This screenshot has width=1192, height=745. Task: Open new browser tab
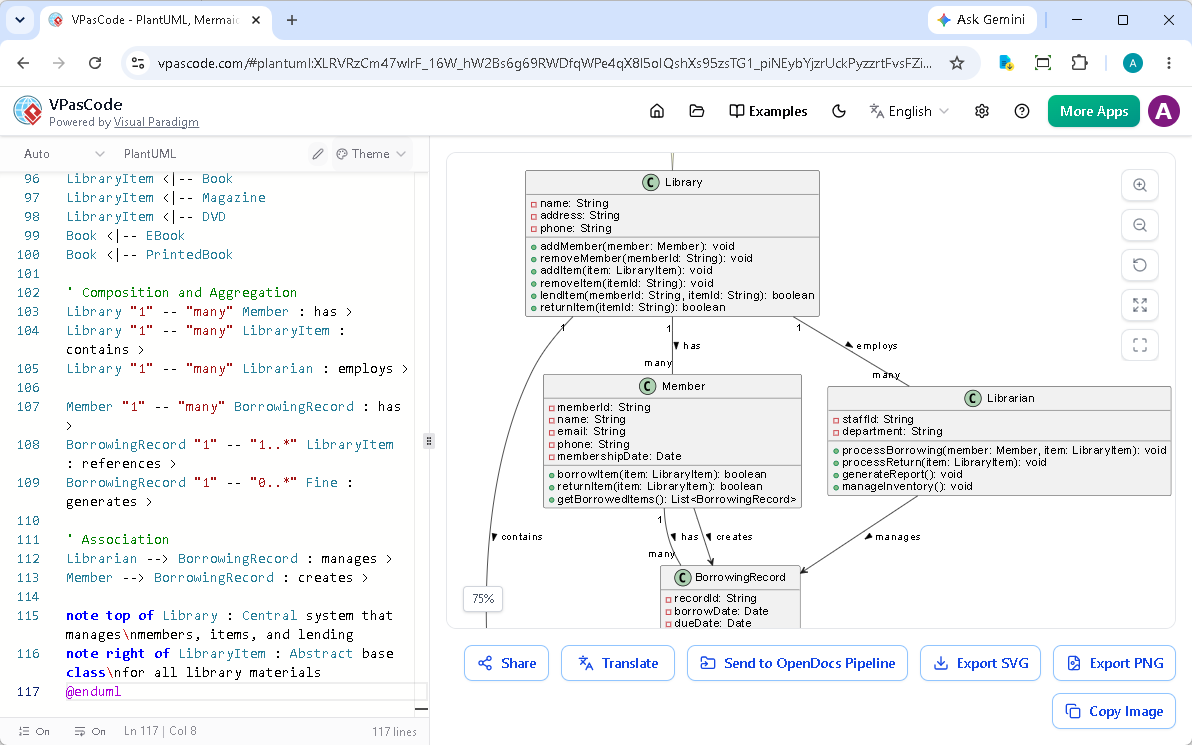tap(292, 21)
